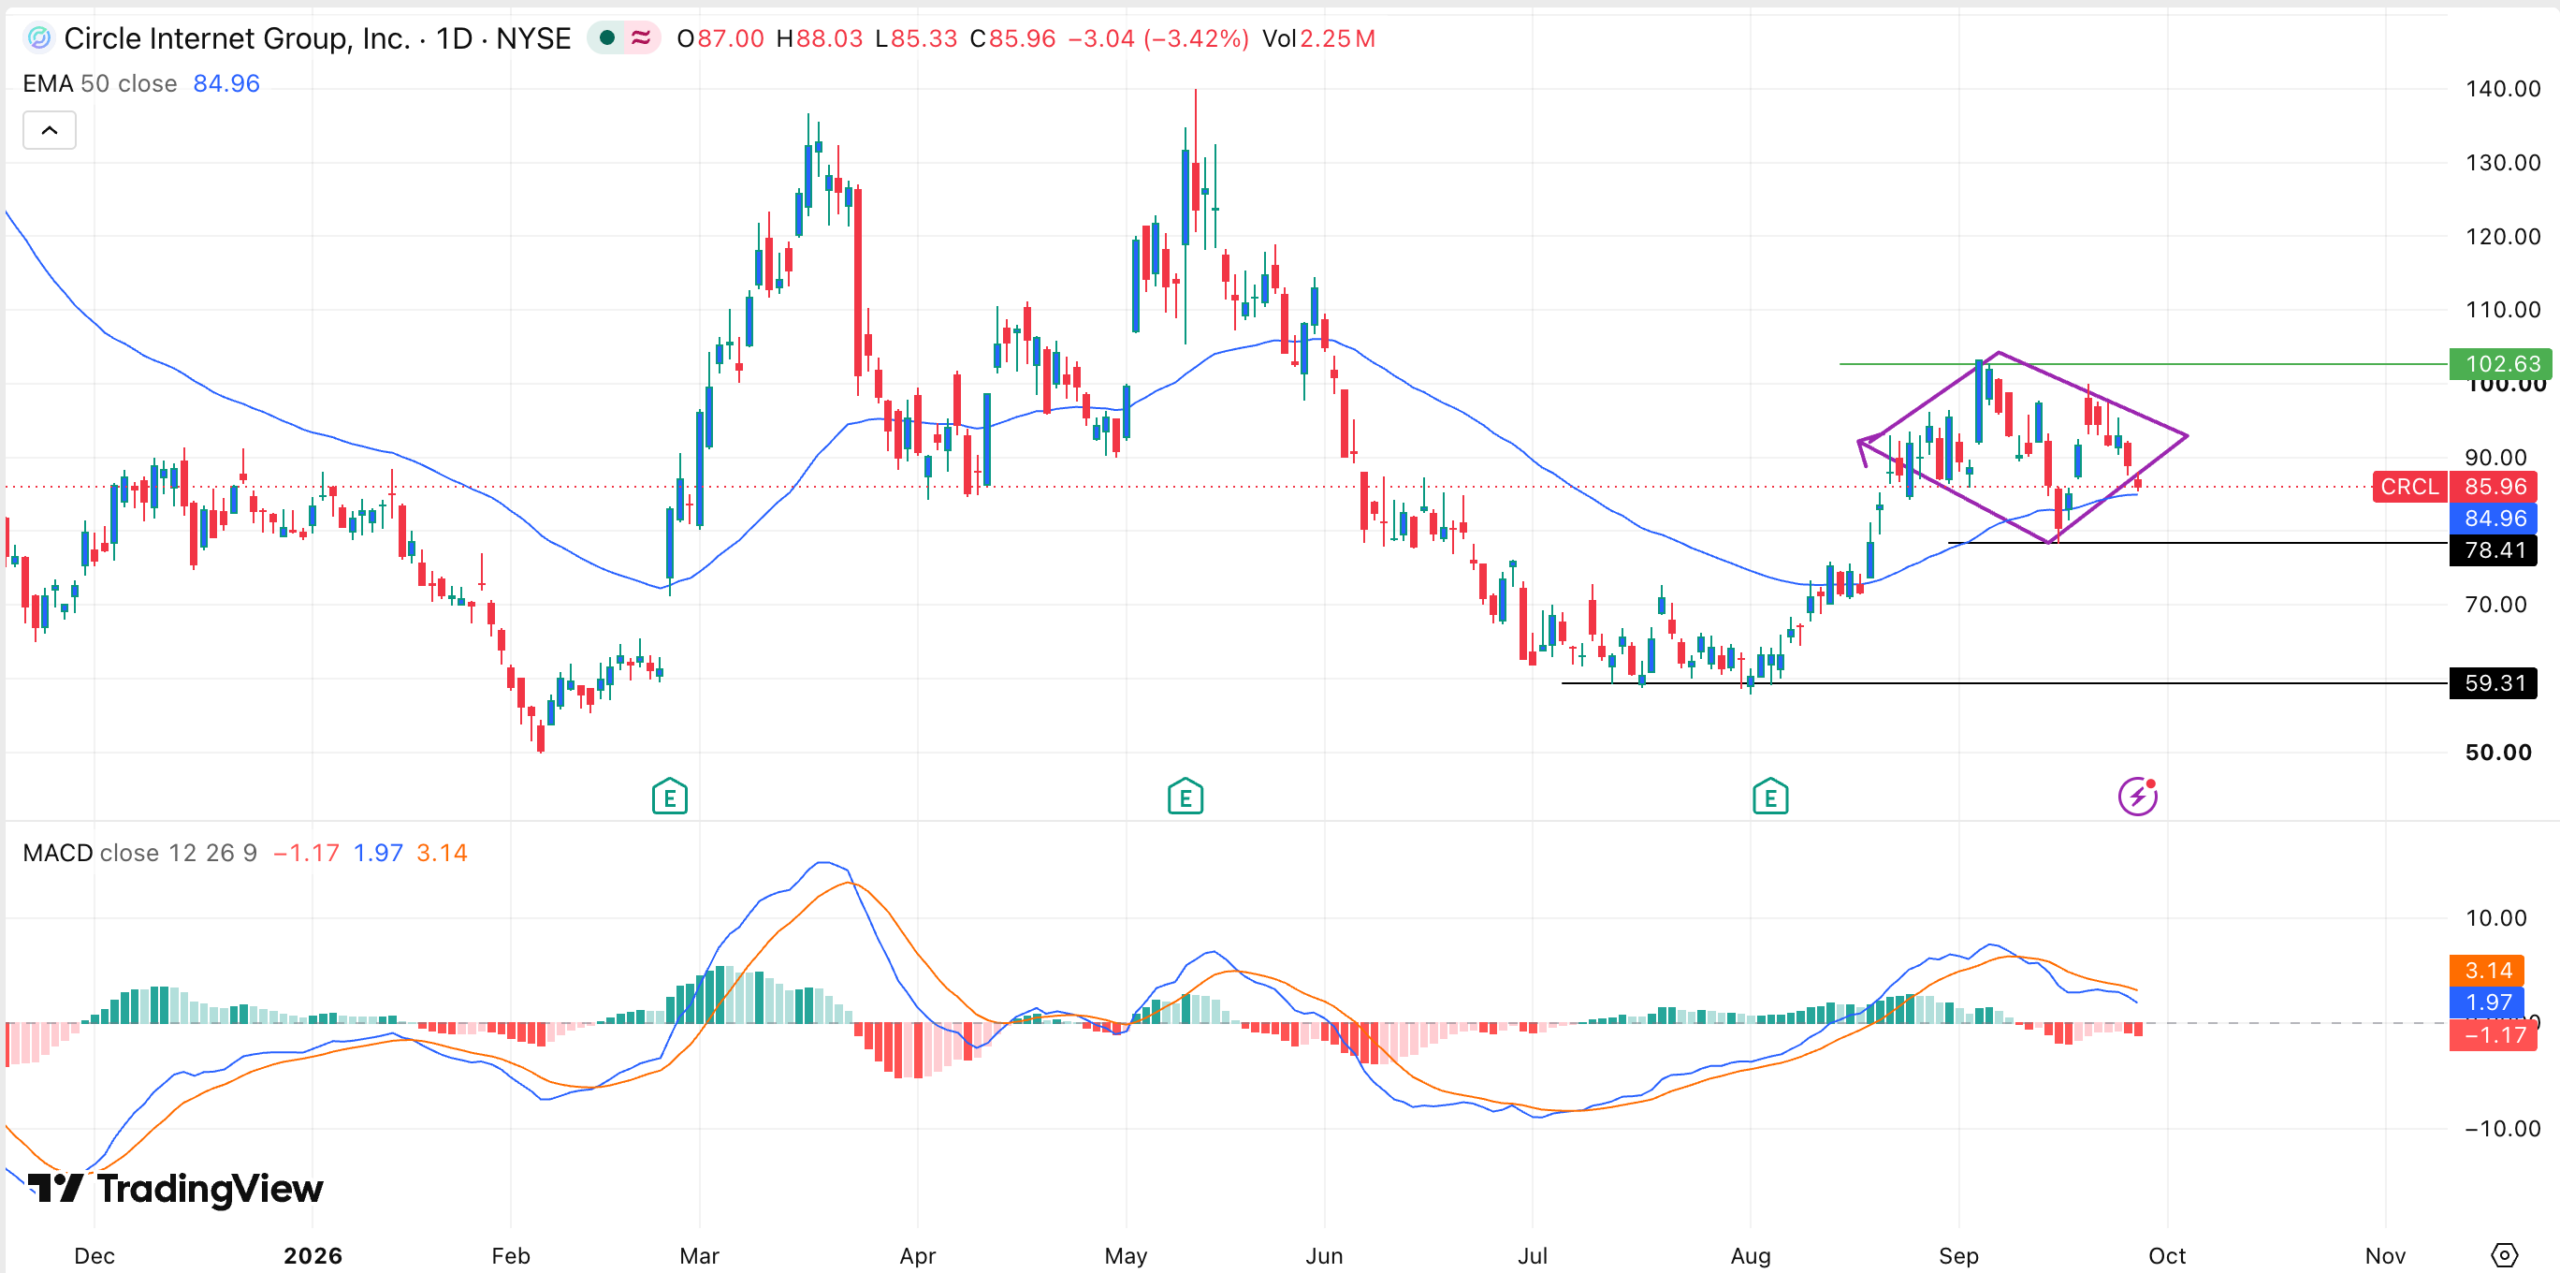Click the 2026 label on time axis
Screen dimensions: 2560x1273
click(313, 1256)
